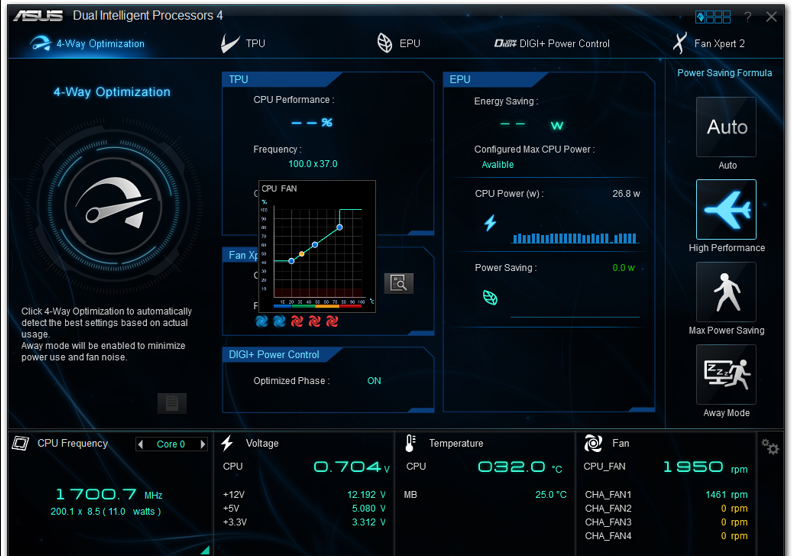
Task: Enable Away Mode sleeping monitor icon
Action: point(726,374)
